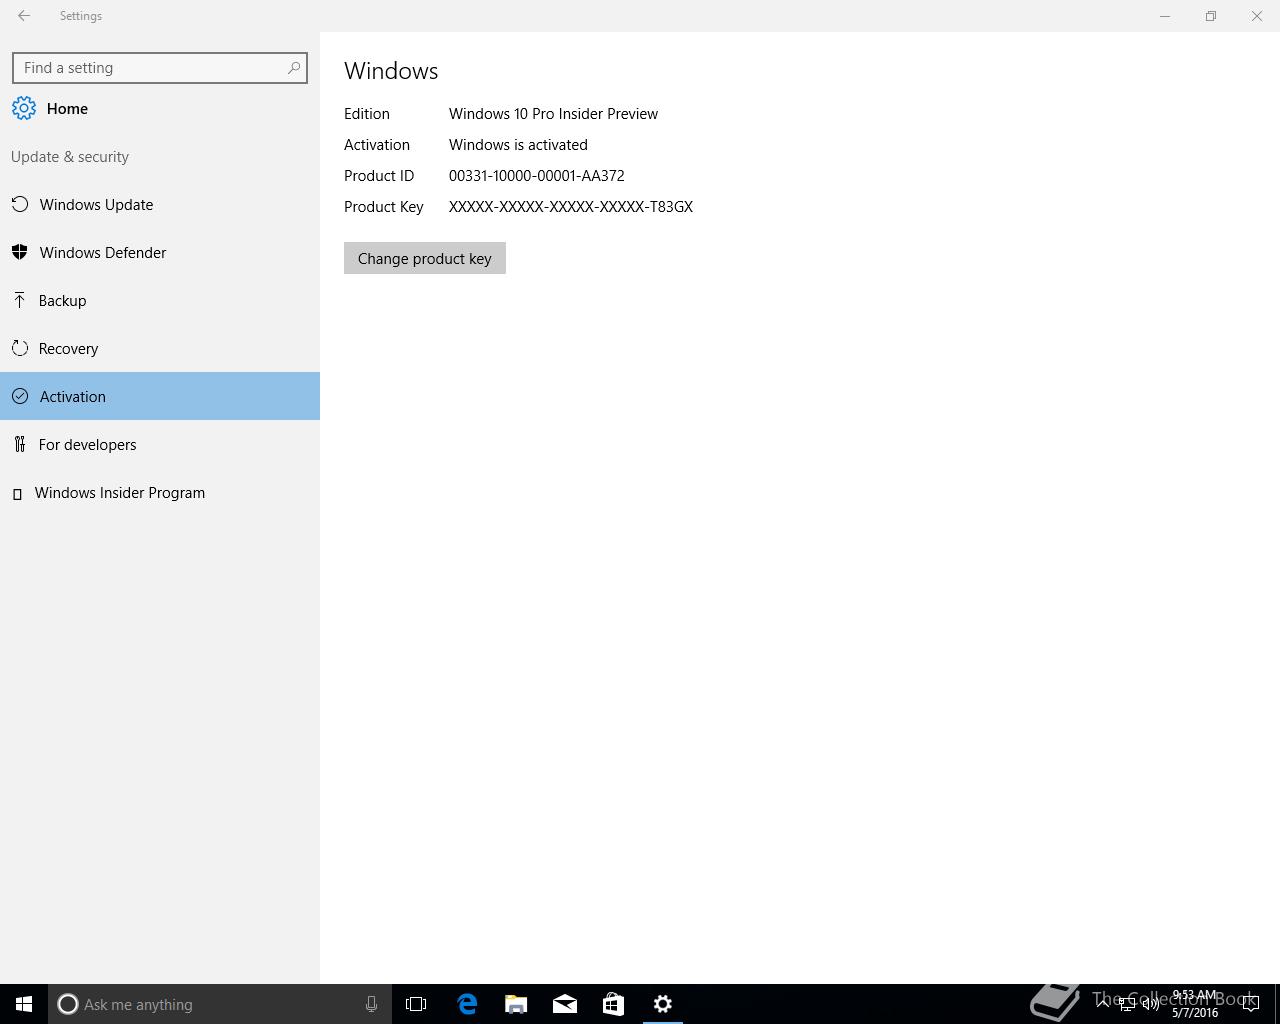Open Task View from the taskbar
This screenshot has width=1280, height=1024.
pyautogui.click(x=416, y=1004)
